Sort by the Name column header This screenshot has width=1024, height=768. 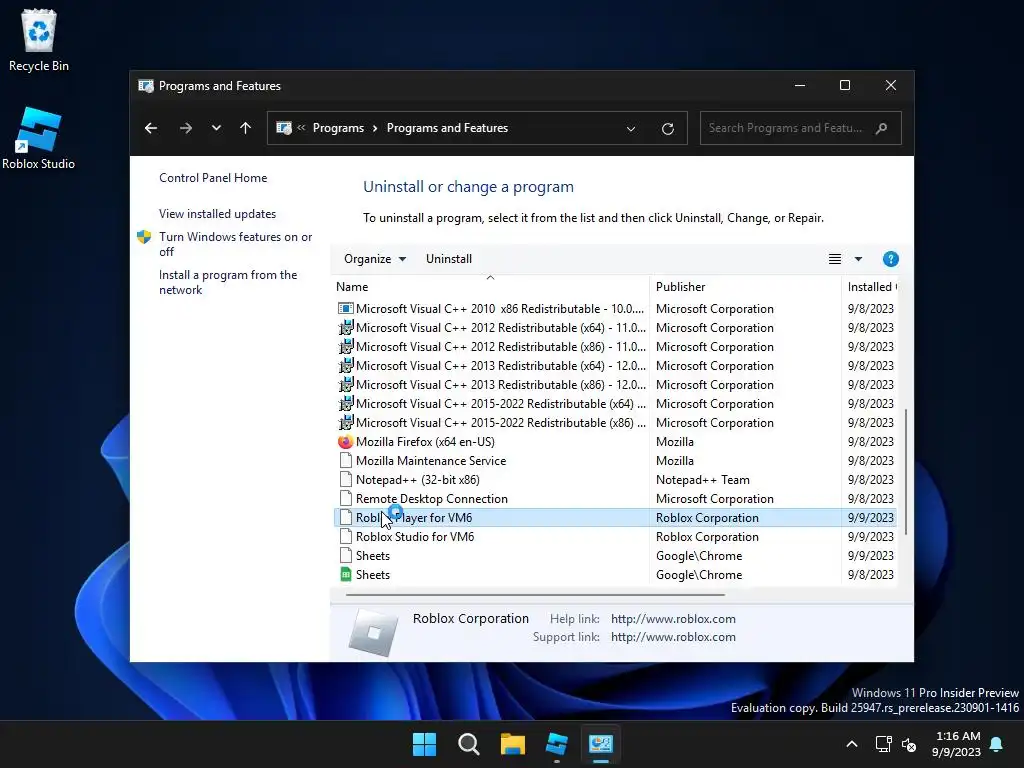pos(491,287)
